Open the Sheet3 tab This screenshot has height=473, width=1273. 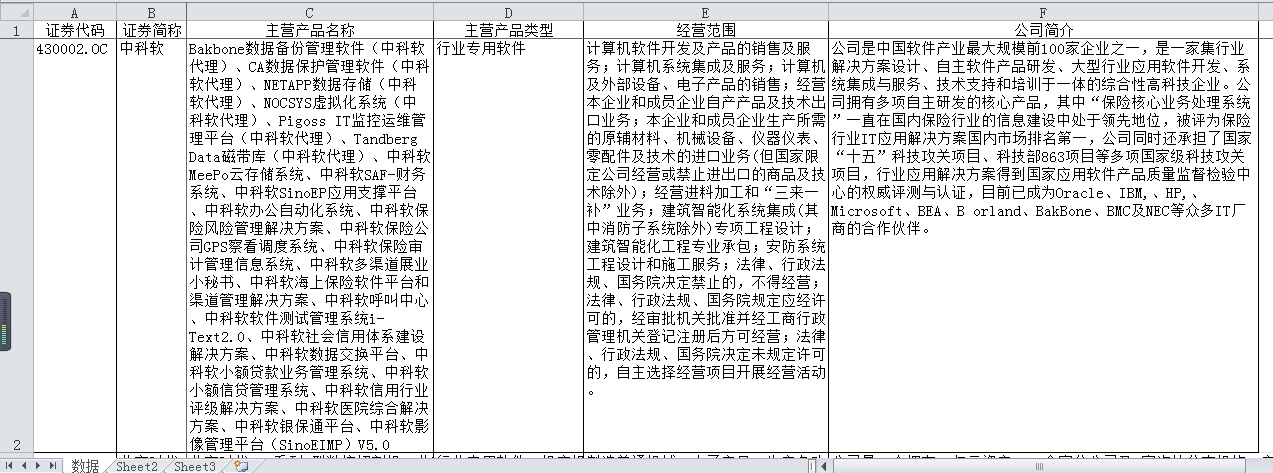(195, 466)
